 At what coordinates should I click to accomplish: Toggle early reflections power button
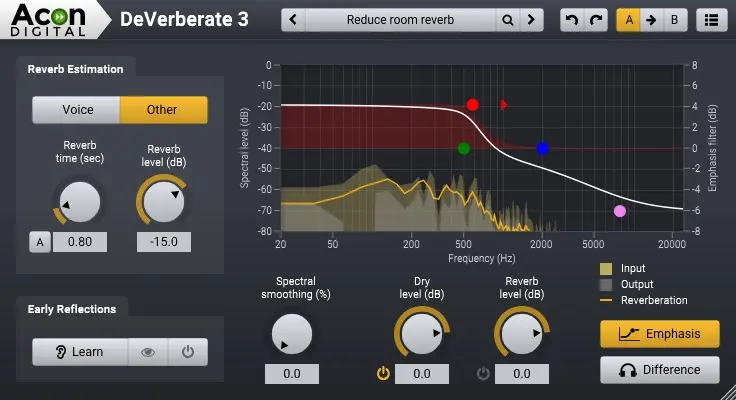(x=188, y=352)
